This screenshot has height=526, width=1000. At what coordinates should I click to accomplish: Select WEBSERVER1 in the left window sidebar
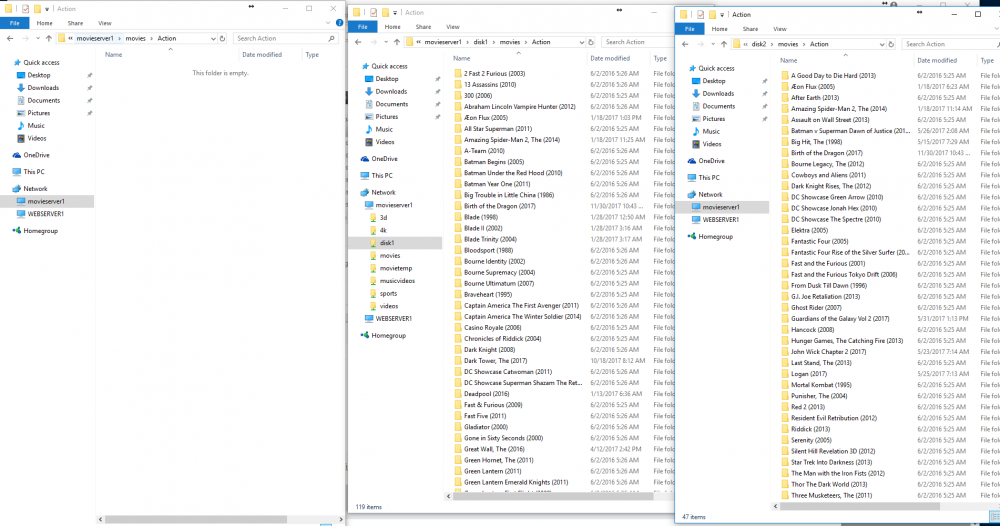pyautogui.click(x=45, y=214)
